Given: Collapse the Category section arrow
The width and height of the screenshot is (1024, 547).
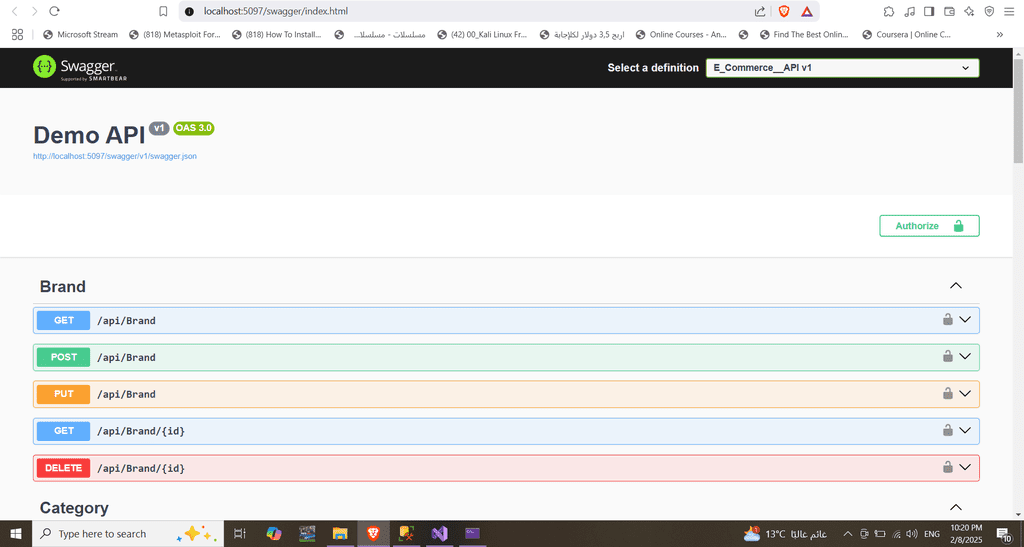Looking at the screenshot, I should point(955,507).
